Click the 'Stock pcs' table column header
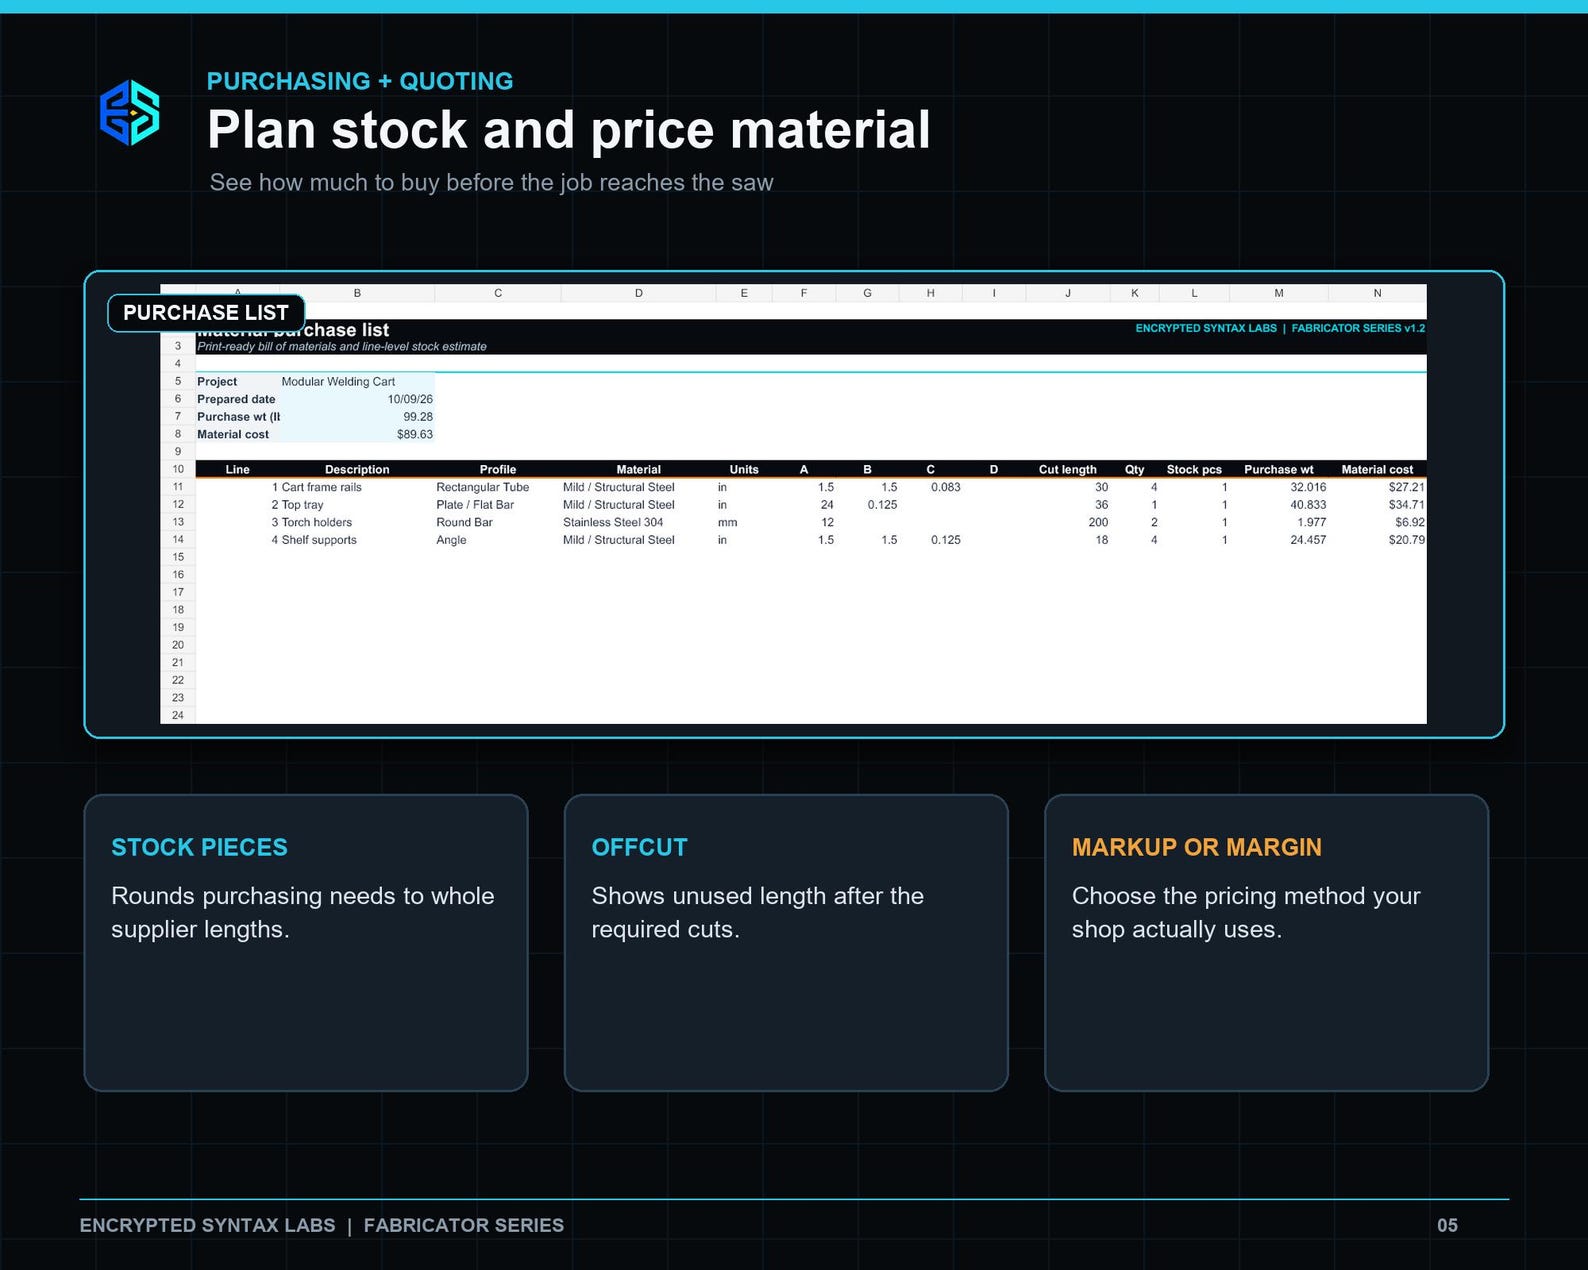This screenshot has height=1270, width=1588. (1194, 470)
